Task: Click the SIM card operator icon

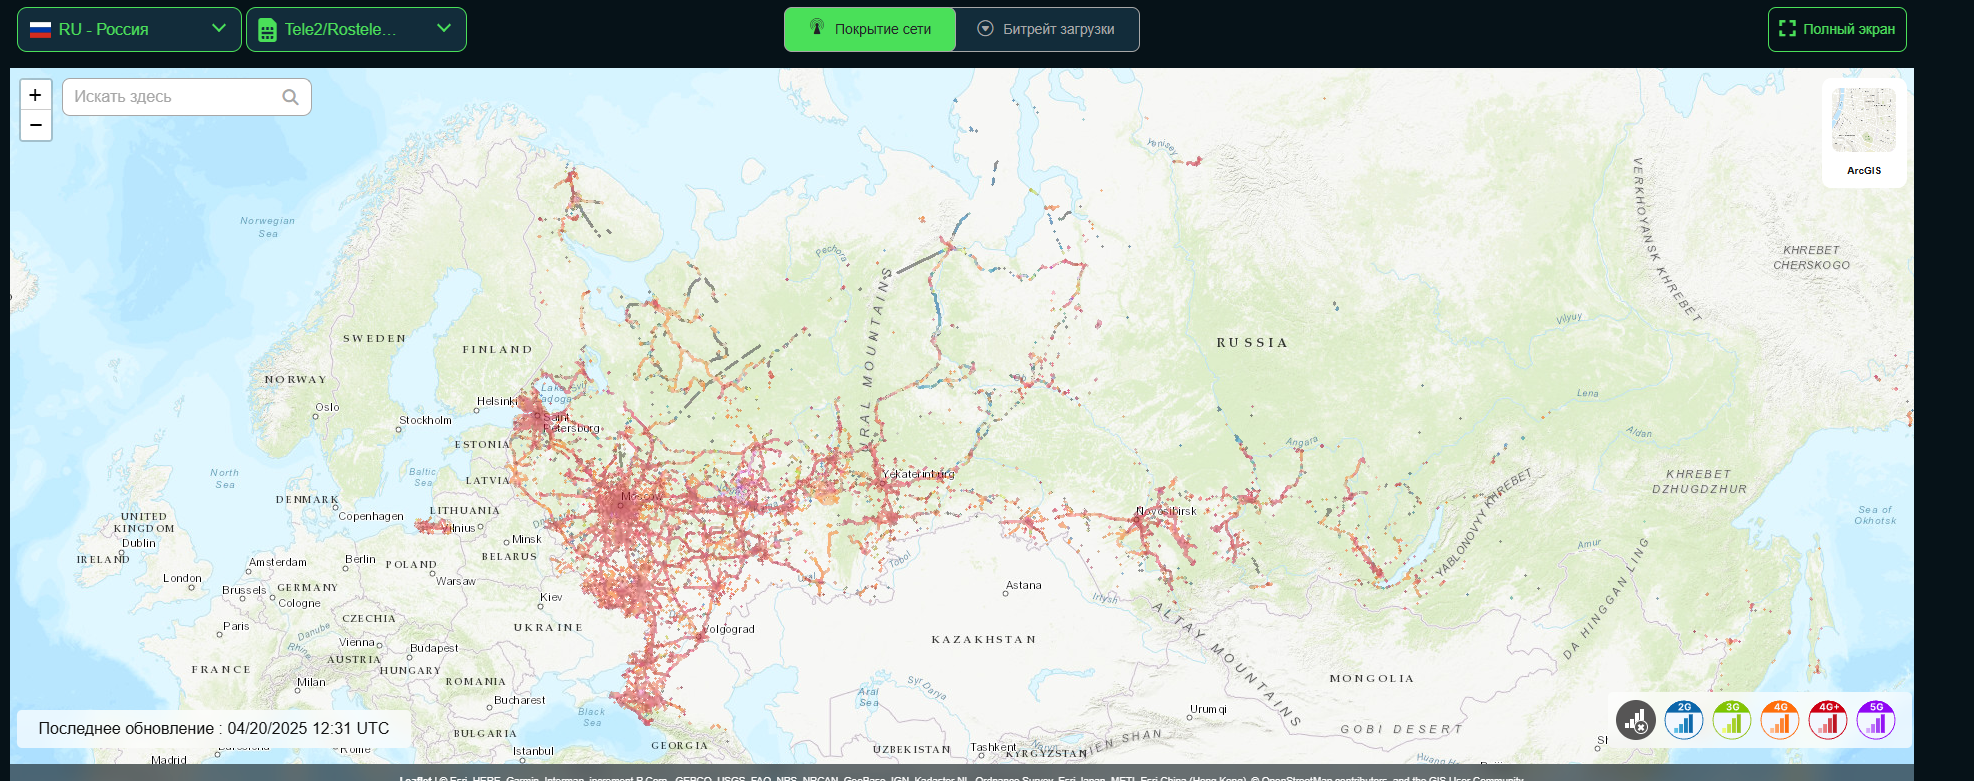Action: 267,30
